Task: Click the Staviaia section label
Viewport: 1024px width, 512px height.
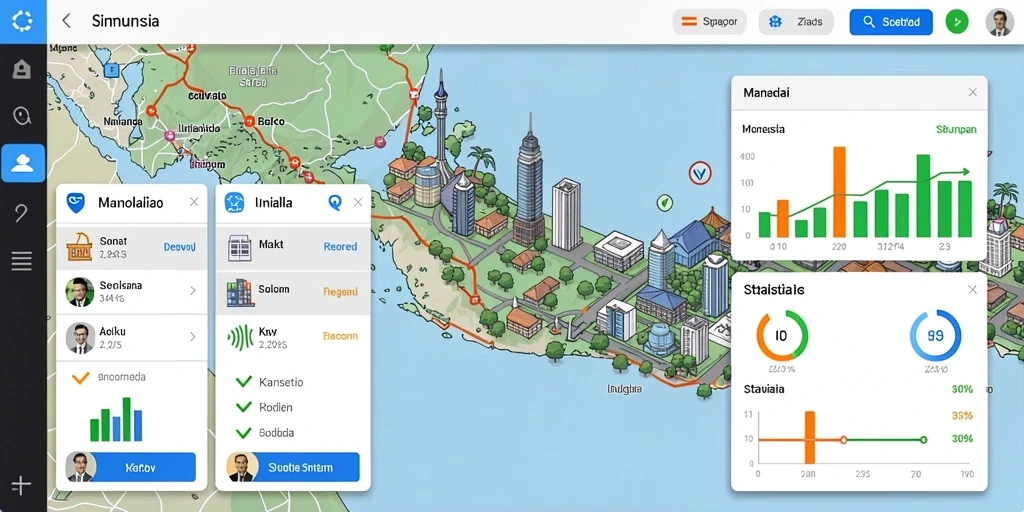Action: [764, 389]
